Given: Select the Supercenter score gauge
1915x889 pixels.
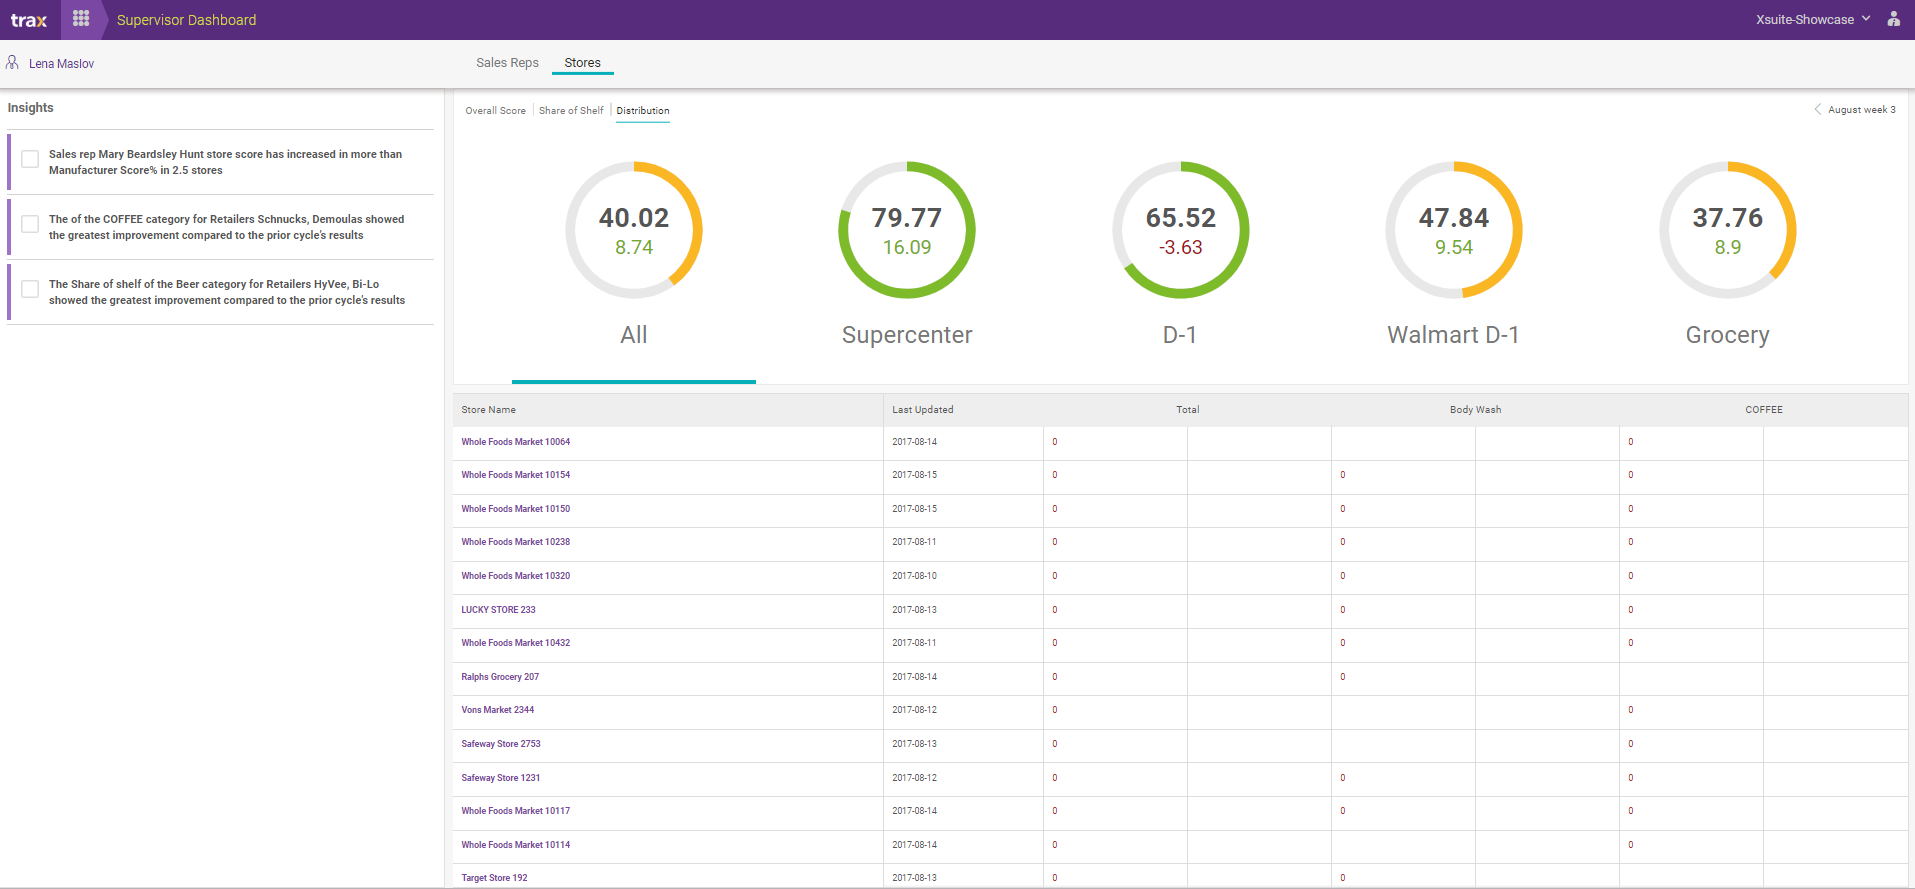Looking at the screenshot, I should point(906,231).
